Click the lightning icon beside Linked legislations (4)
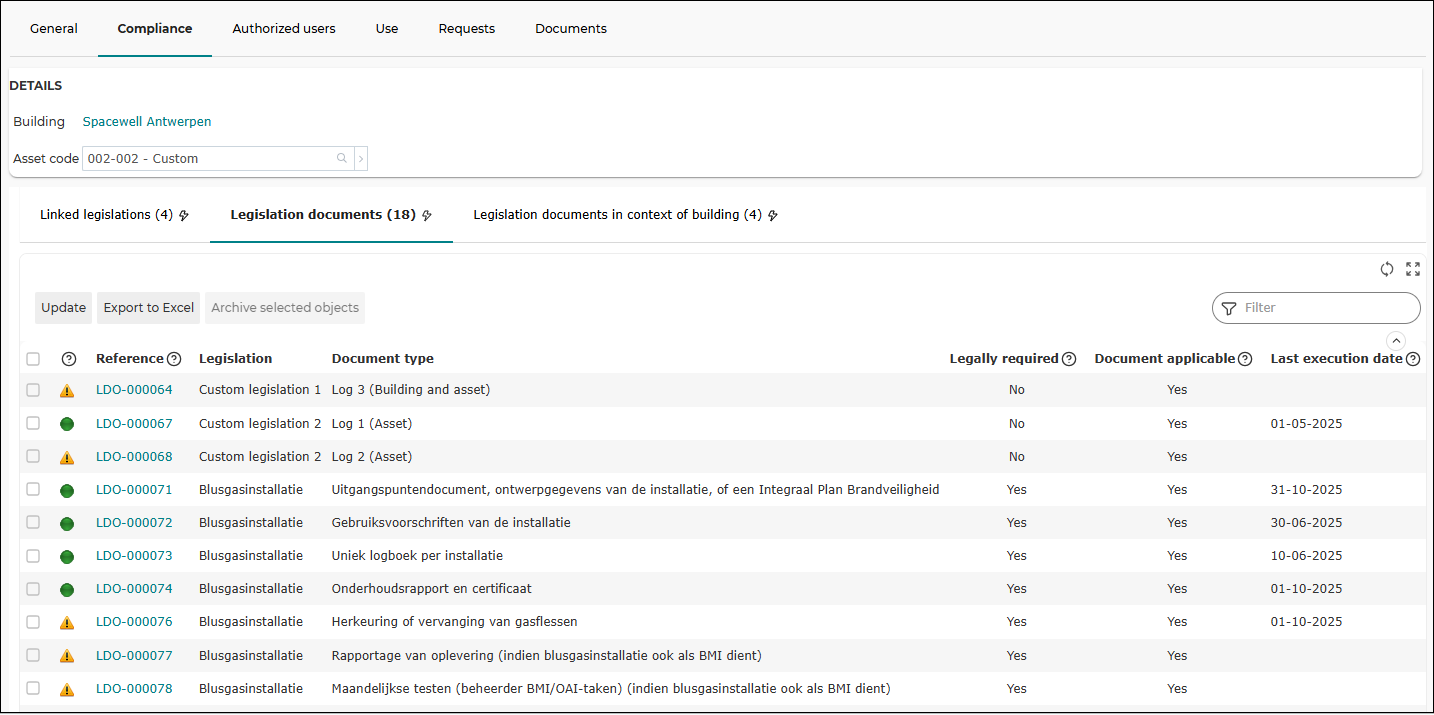Screen dimensions: 1434x715 point(184,215)
